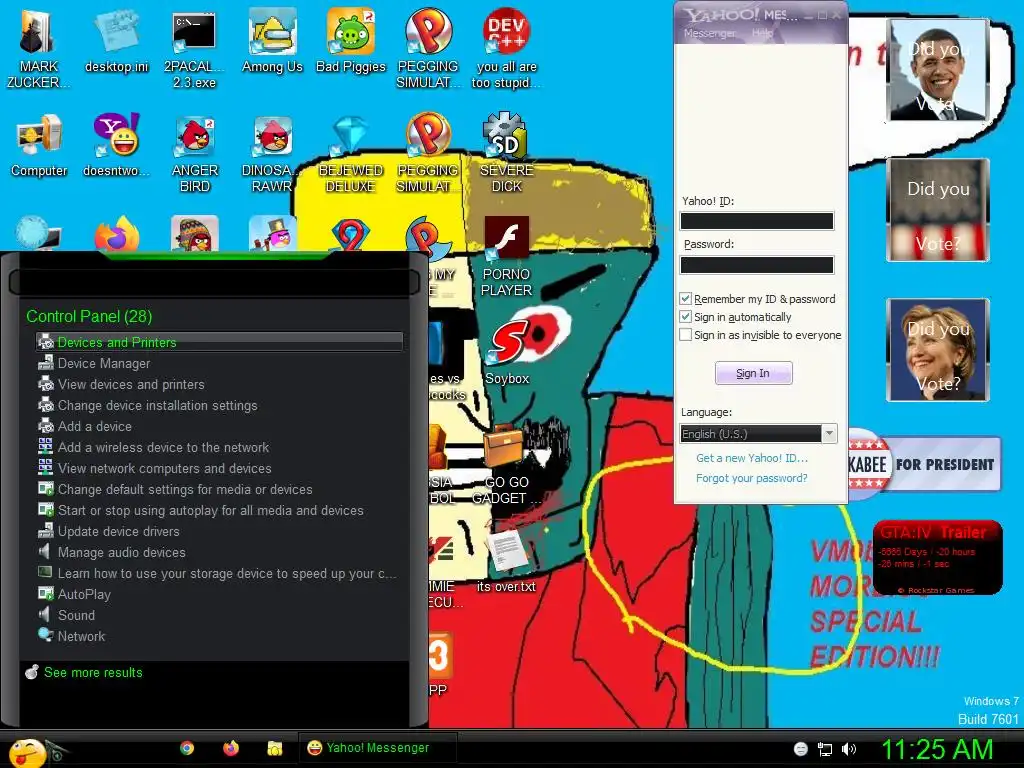Click the Yahoo! ID input field
Screen dimensions: 1024x768
pyautogui.click(x=757, y=221)
